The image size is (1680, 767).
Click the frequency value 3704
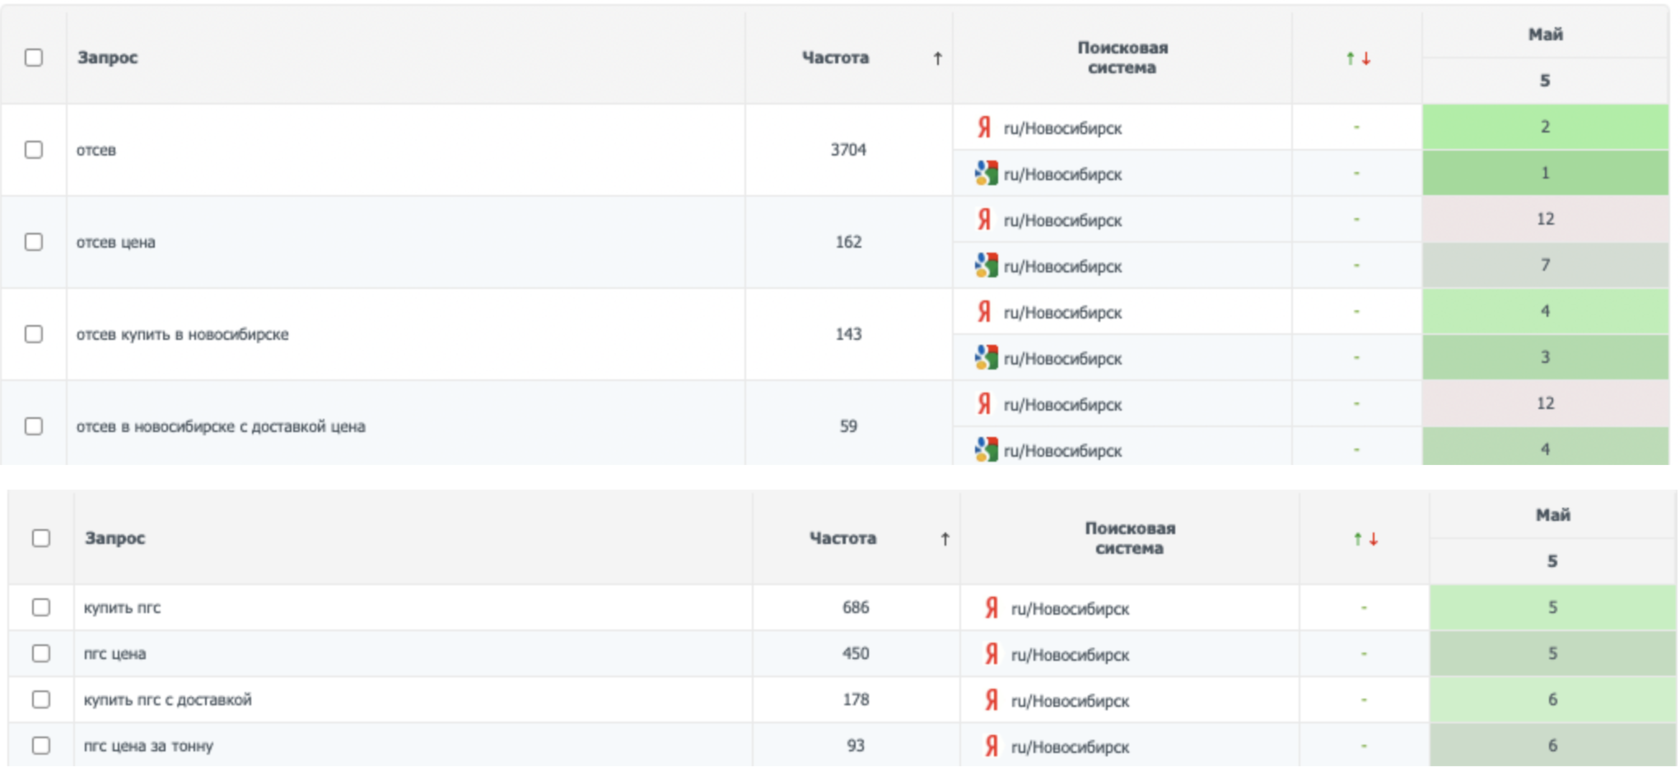(848, 150)
